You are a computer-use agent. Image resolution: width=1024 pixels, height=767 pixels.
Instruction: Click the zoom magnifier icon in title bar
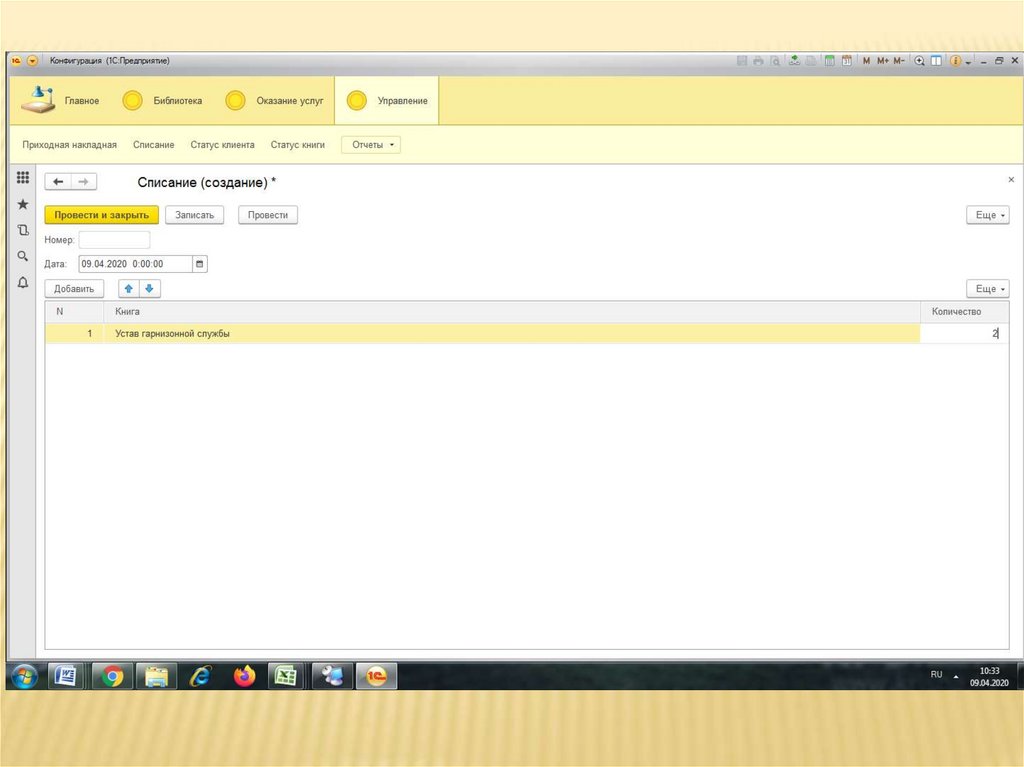[x=920, y=61]
